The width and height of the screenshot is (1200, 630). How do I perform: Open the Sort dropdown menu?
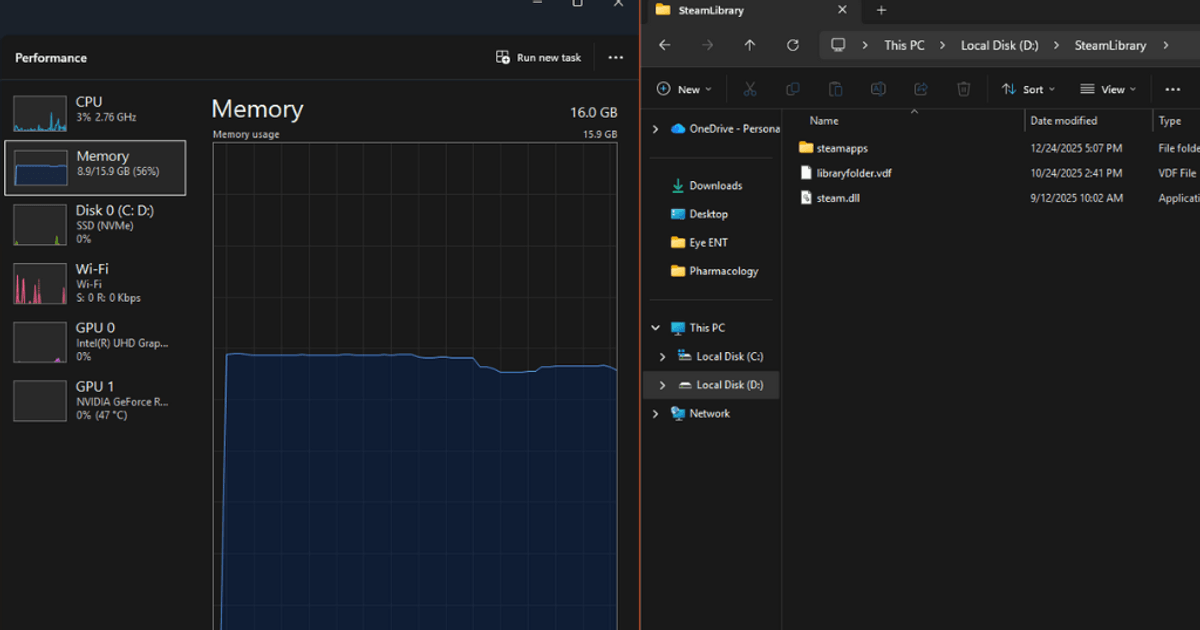coord(1028,89)
